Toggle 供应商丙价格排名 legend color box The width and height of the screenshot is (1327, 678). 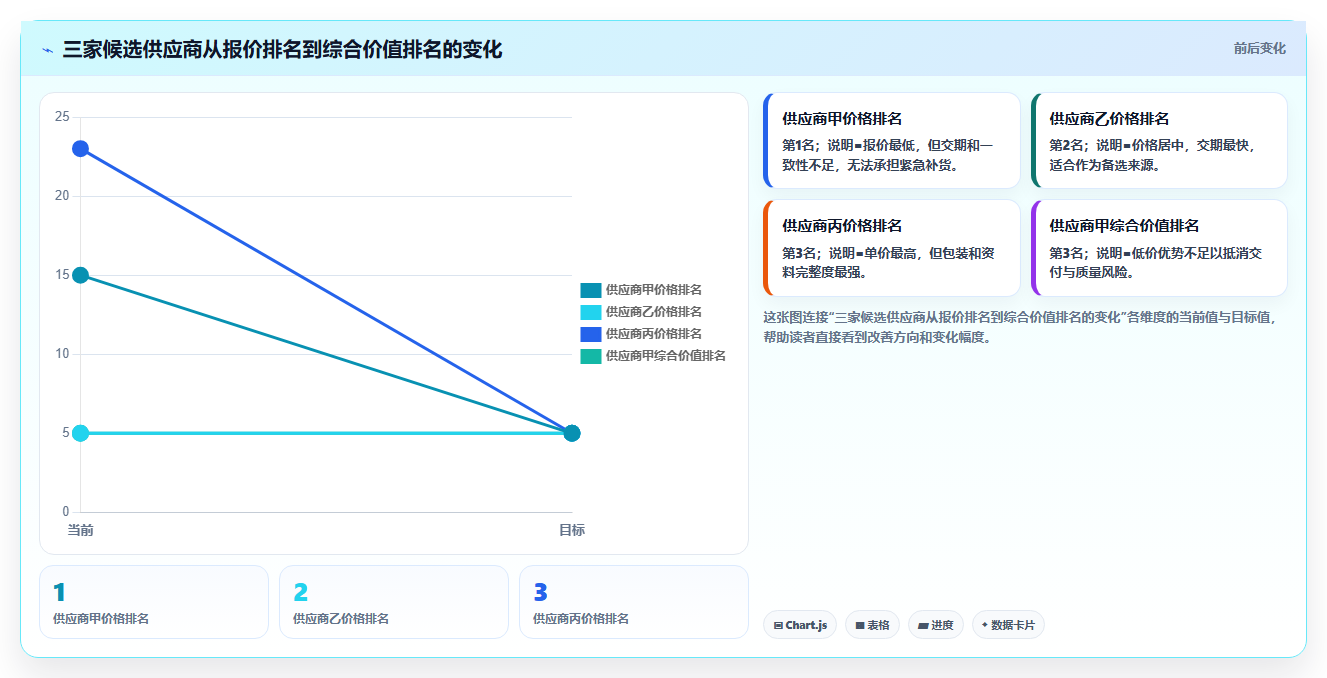pyautogui.click(x=590, y=334)
